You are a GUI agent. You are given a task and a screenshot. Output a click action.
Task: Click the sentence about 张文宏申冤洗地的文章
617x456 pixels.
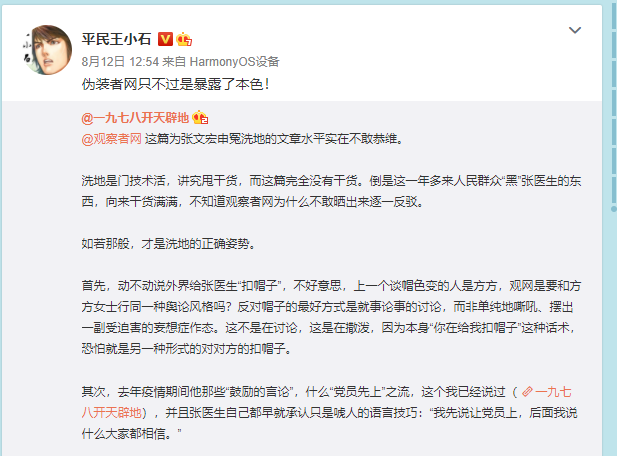pyautogui.click(x=274, y=138)
